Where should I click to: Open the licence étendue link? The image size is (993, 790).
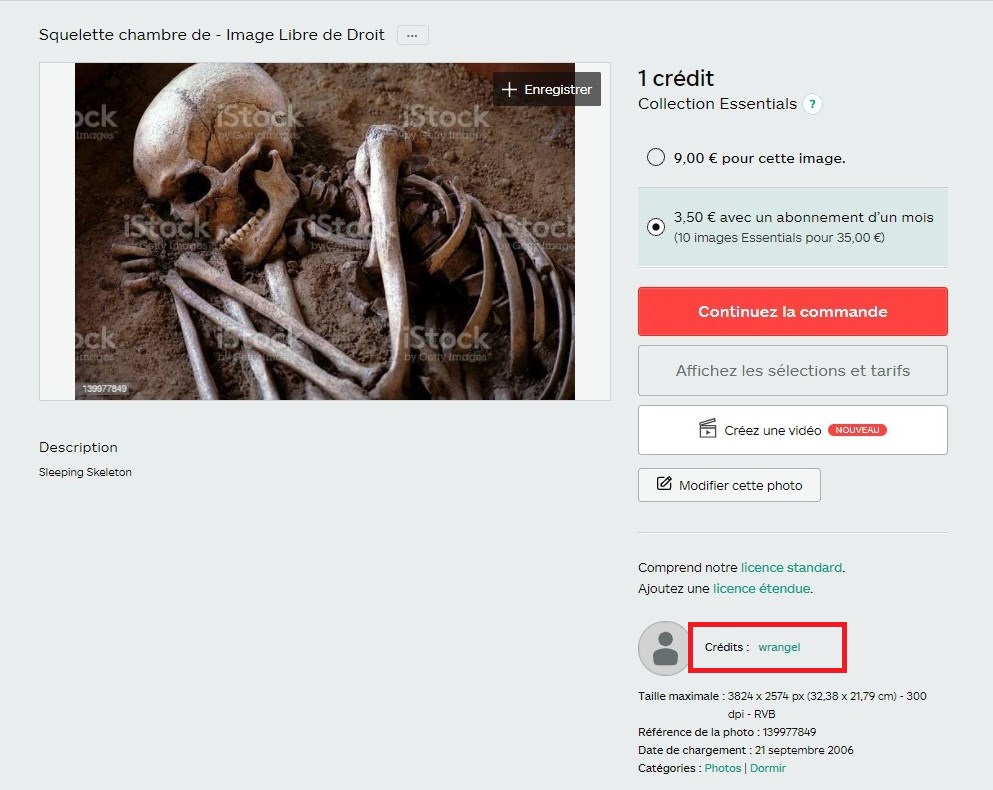click(761, 589)
